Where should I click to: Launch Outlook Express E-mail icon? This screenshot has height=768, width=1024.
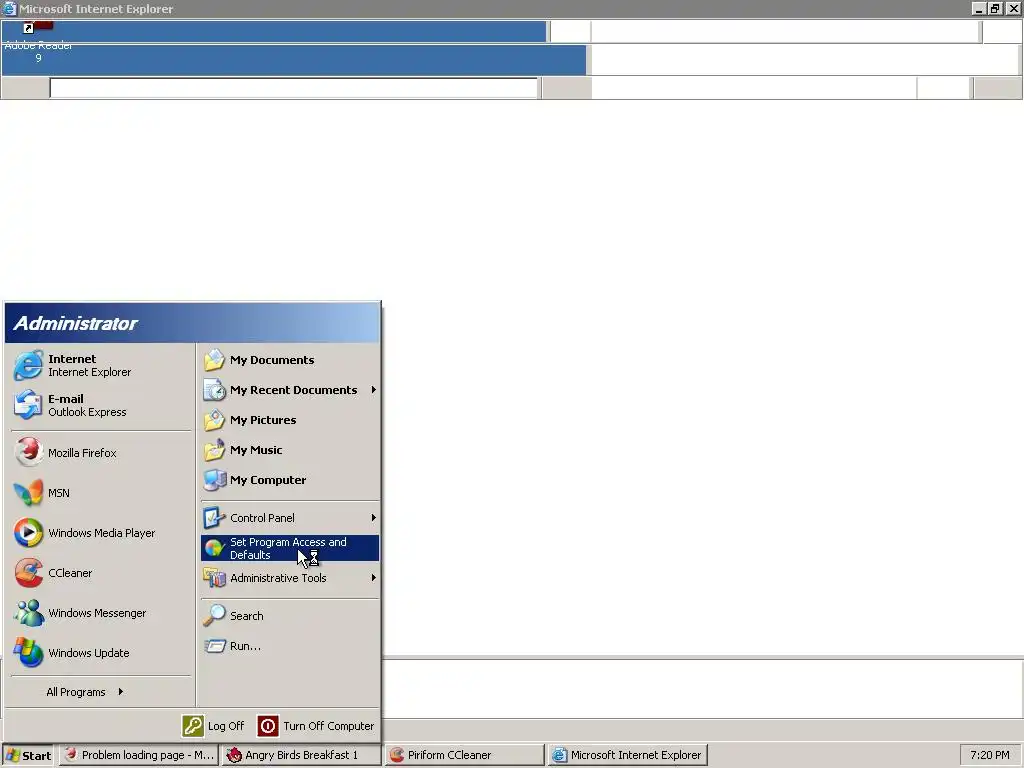[28, 405]
